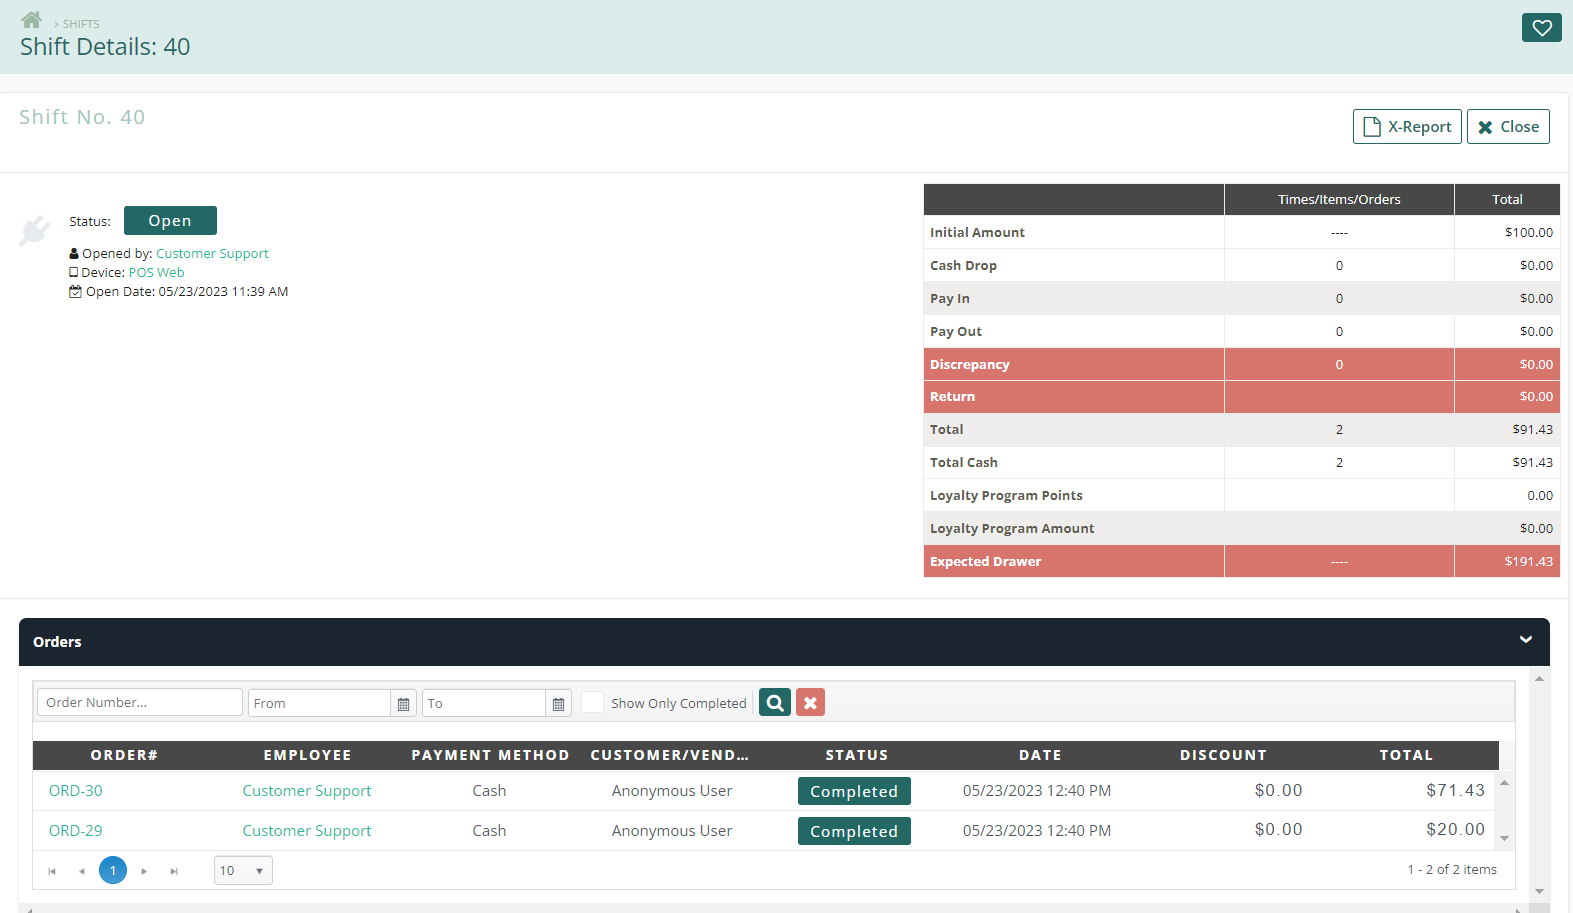Sort by DISCOUNT column header
This screenshot has height=913, width=1573.
pos(1223,755)
